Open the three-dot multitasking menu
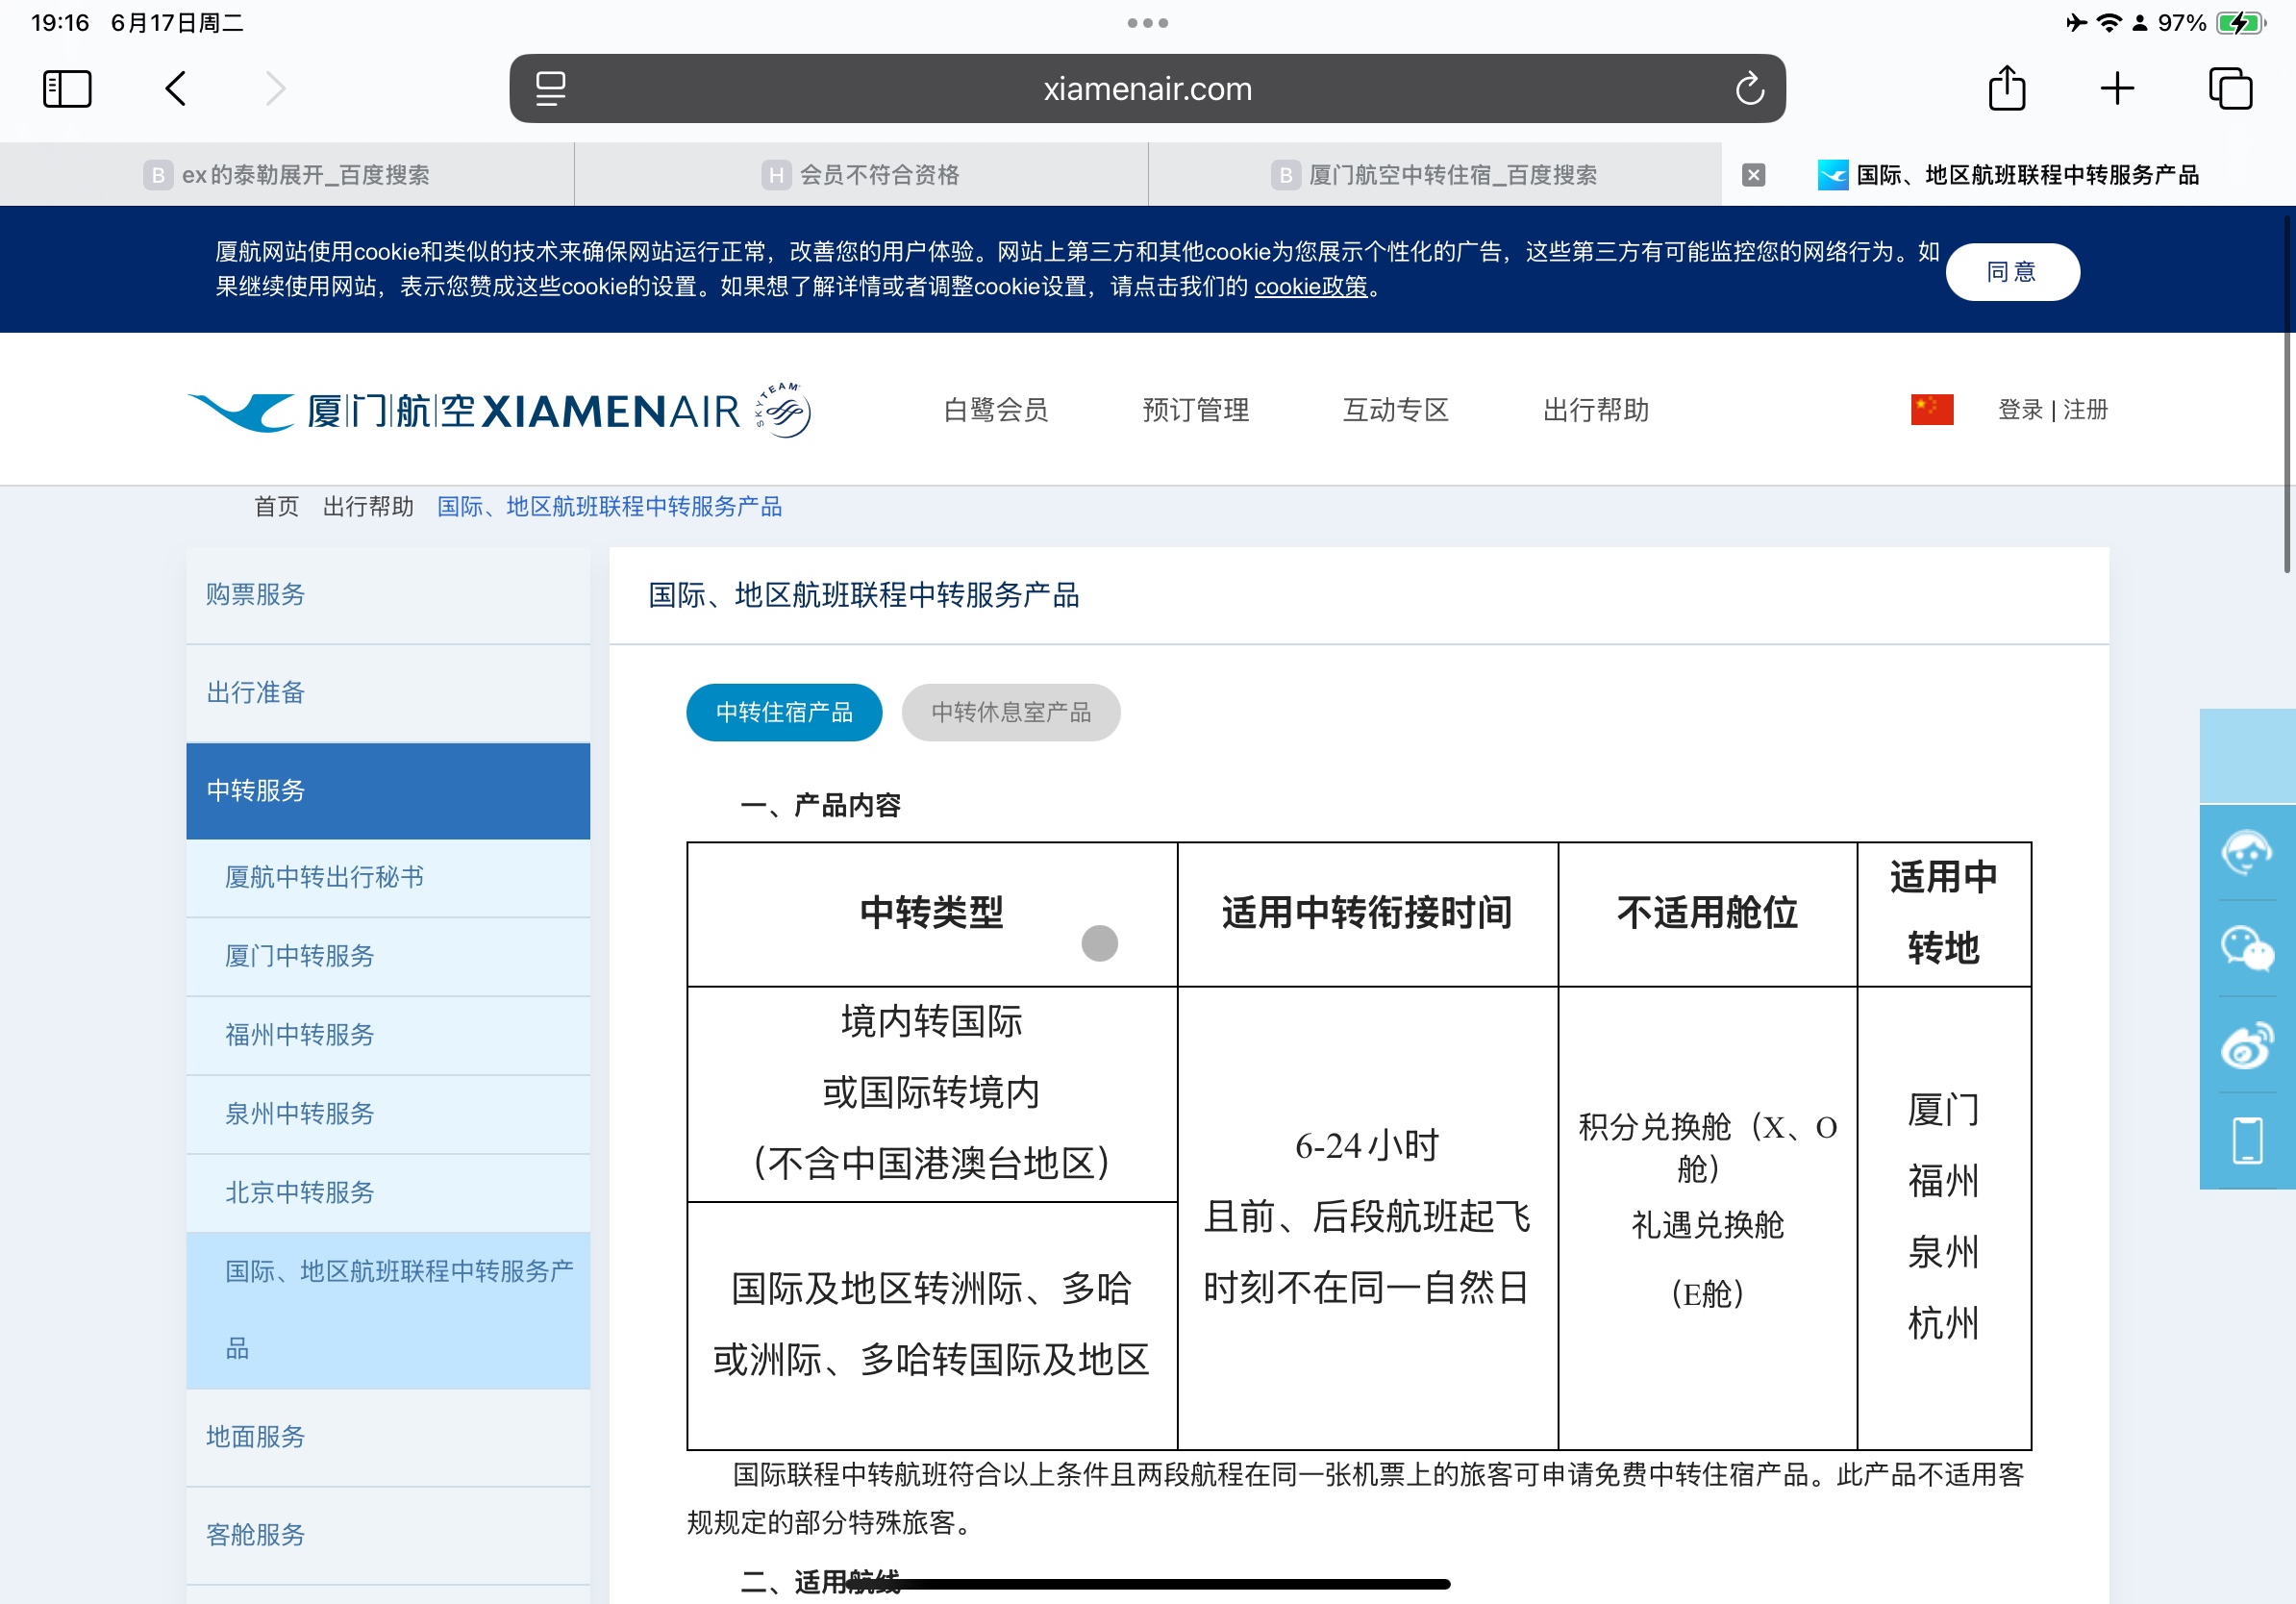The width and height of the screenshot is (2296, 1604). click(1147, 23)
